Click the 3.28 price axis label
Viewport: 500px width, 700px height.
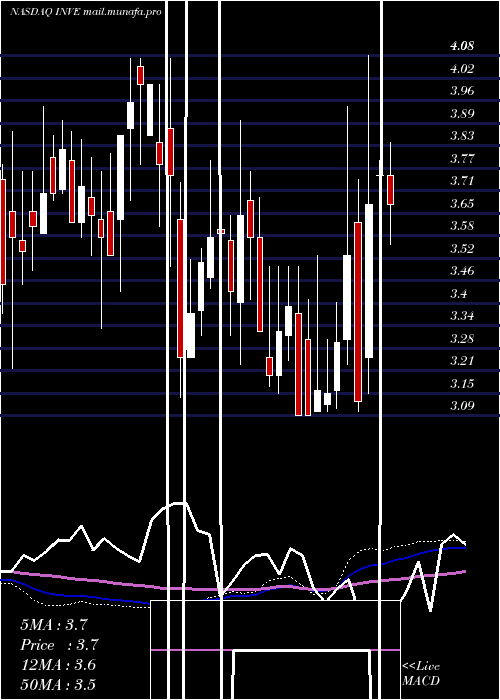(462, 338)
